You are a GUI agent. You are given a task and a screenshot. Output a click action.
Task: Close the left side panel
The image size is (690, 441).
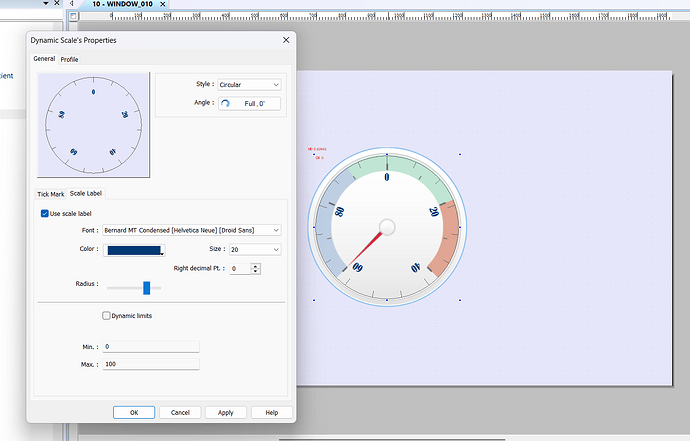pyautogui.click(x=56, y=4)
